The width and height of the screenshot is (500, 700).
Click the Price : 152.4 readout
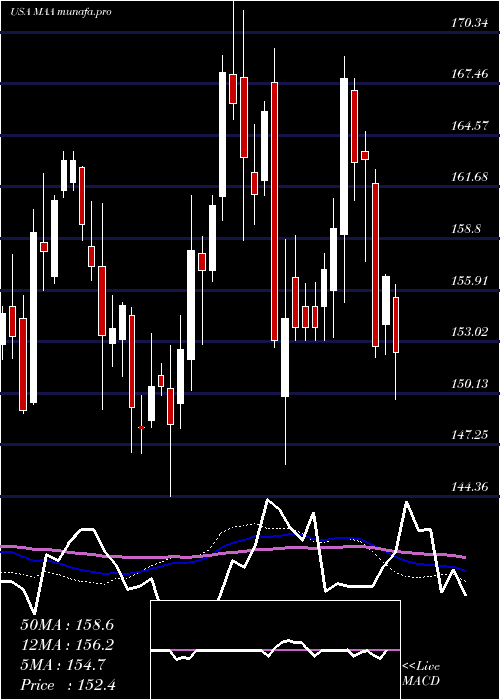click(68, 685)
